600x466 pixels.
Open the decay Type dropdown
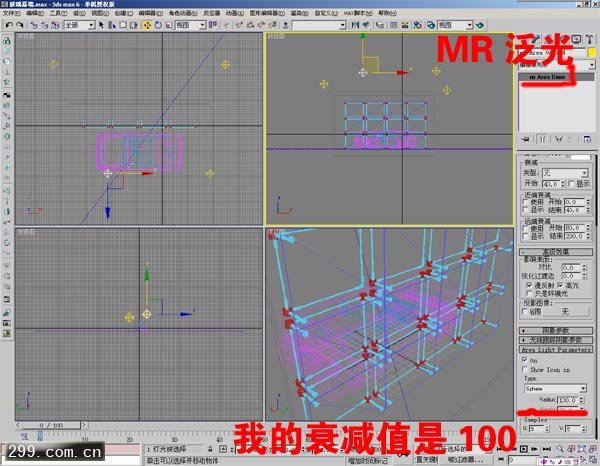pos(565,173)
